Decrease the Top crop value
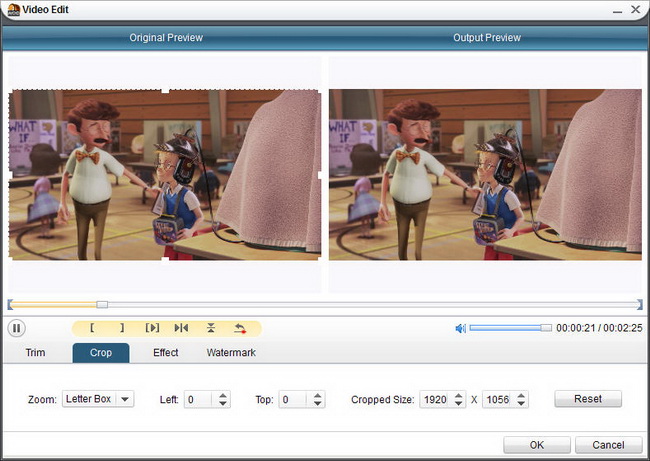This screenshot has height=461, width=650. click(x=318, y=403)
